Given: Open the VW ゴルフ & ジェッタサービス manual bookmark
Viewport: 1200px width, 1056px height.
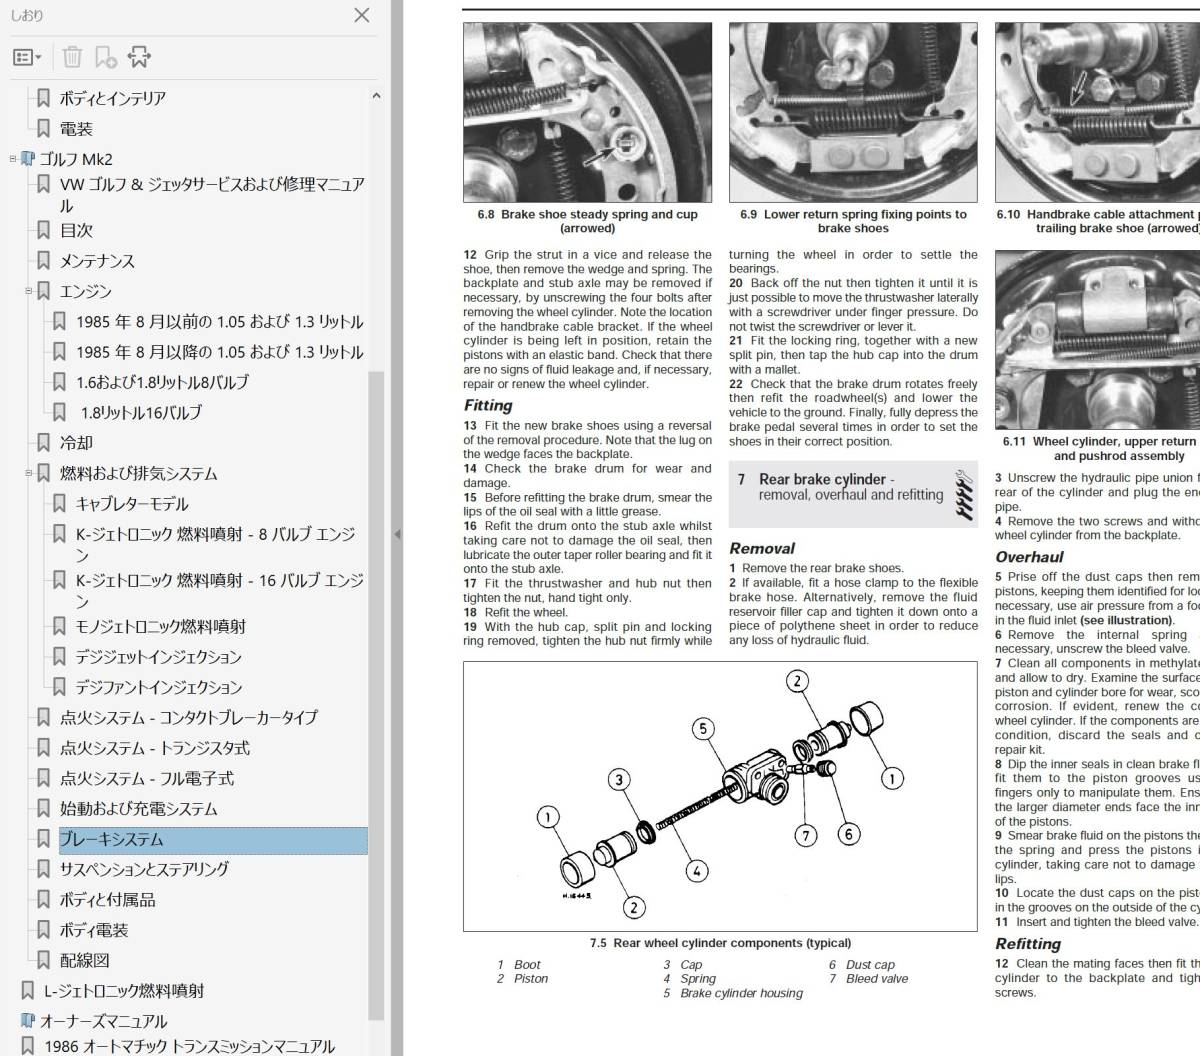Looking at the screenshot, I should click(x=212, y=195).
